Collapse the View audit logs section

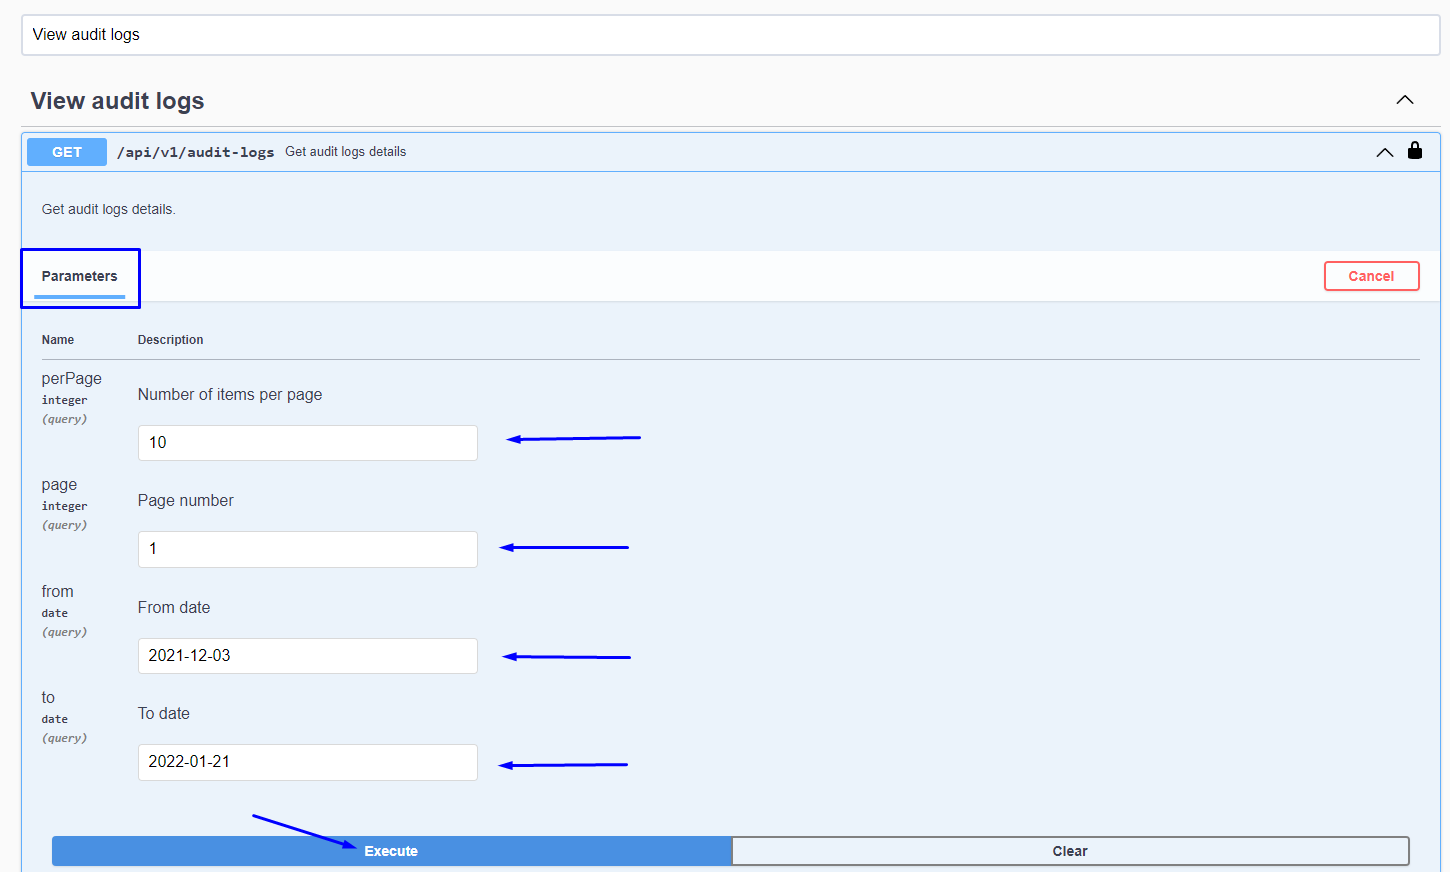pyautogui.click(x=1404, y=100)
